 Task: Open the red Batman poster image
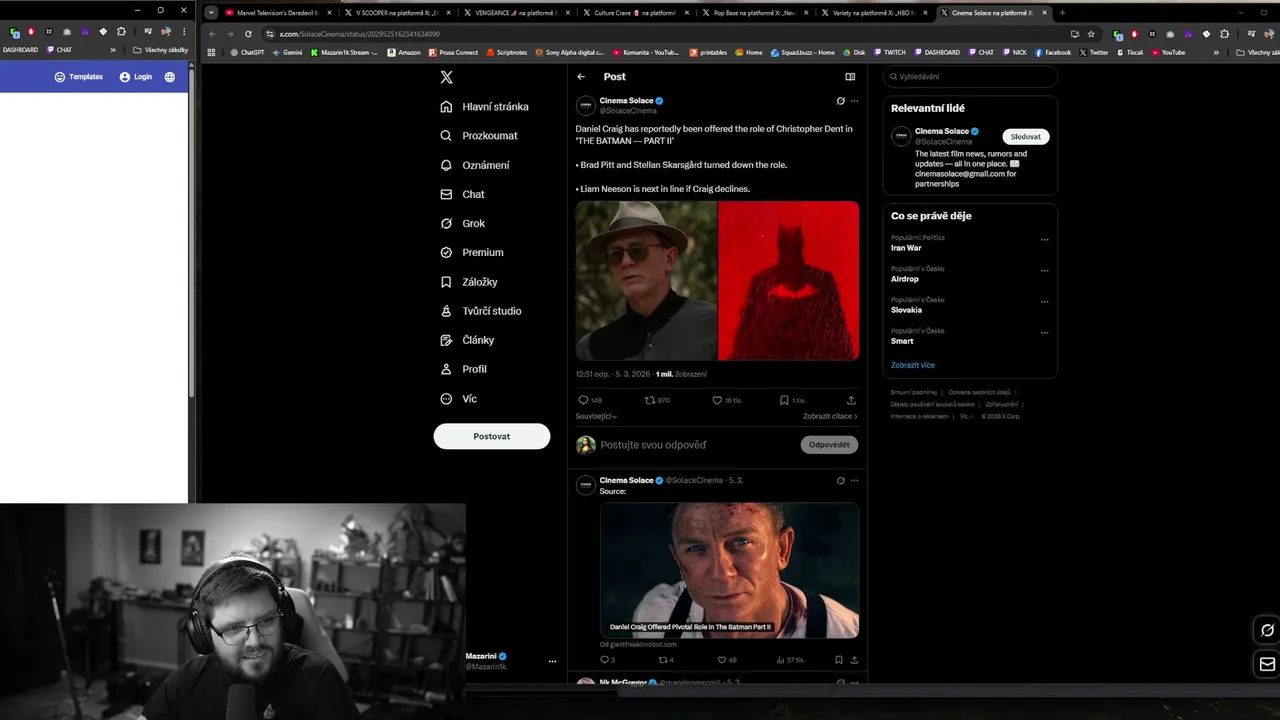[789, 280]
